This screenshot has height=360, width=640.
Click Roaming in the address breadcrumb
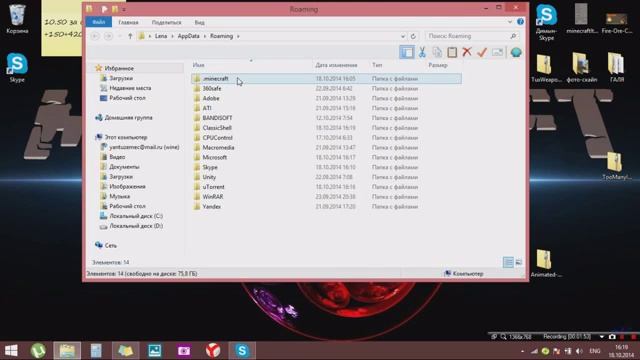click(x=221, y=36)
